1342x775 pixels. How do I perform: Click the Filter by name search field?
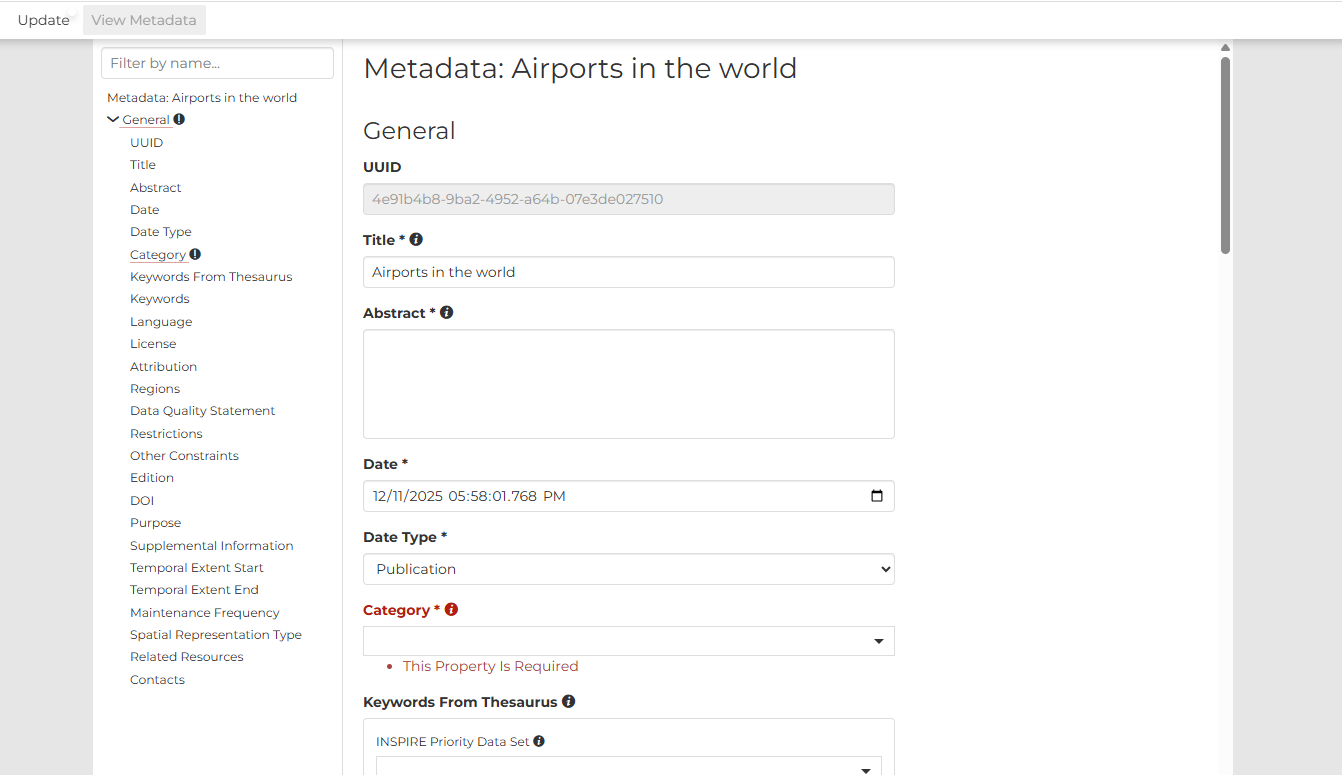click(217, 63)
